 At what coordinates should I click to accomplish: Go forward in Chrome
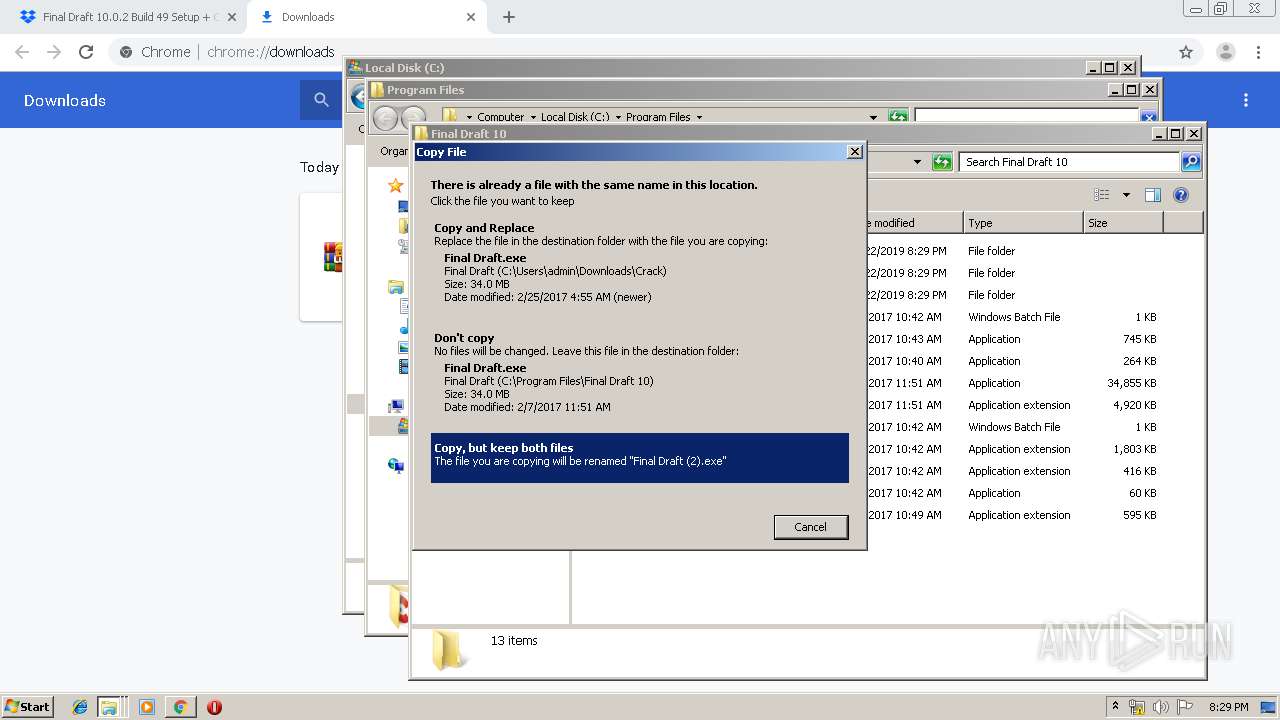54,52
